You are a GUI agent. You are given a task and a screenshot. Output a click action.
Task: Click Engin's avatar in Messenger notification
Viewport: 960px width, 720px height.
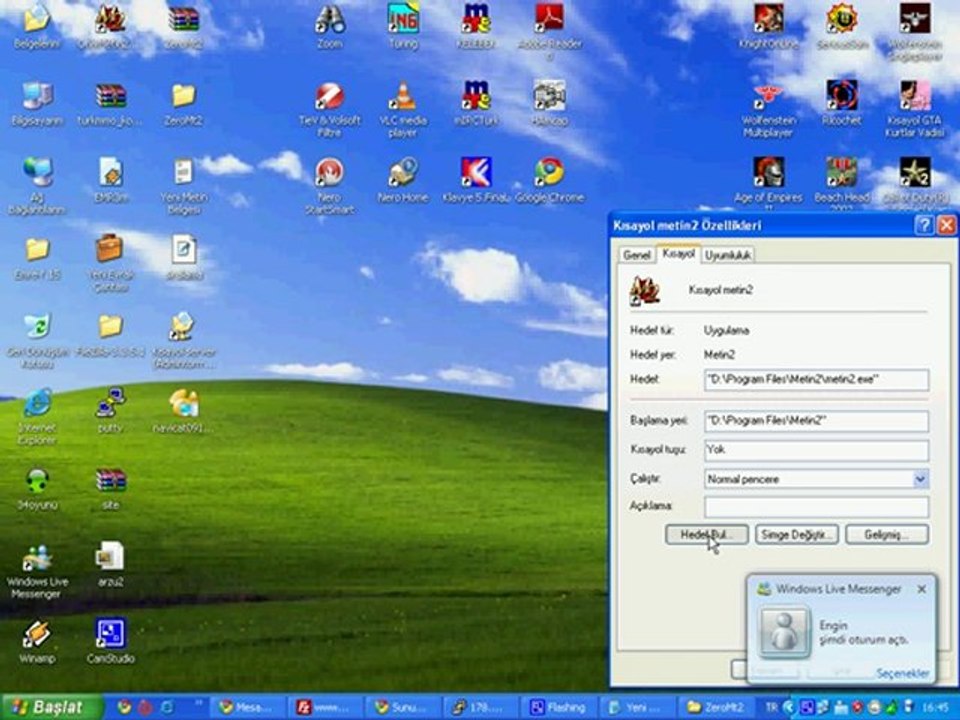(784, 631)
